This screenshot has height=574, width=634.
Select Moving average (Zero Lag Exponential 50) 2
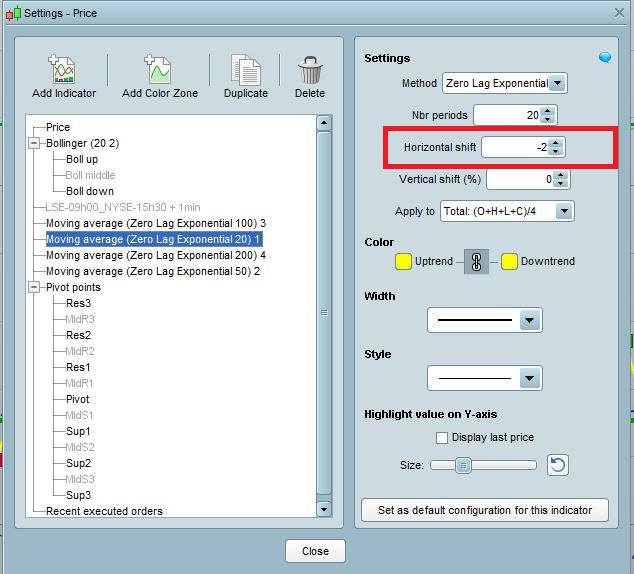pyautogui.click(x=153, y=271)
